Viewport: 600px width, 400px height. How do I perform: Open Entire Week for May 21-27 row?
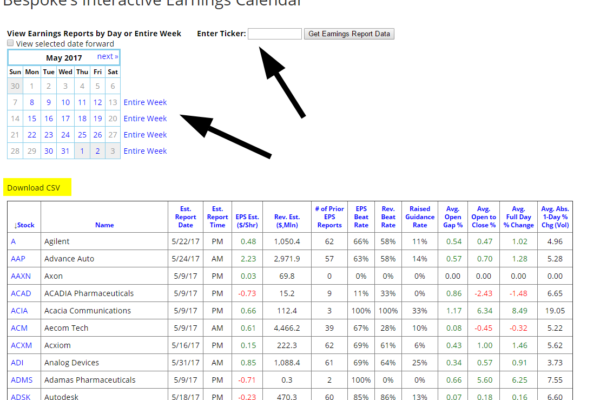145,135
